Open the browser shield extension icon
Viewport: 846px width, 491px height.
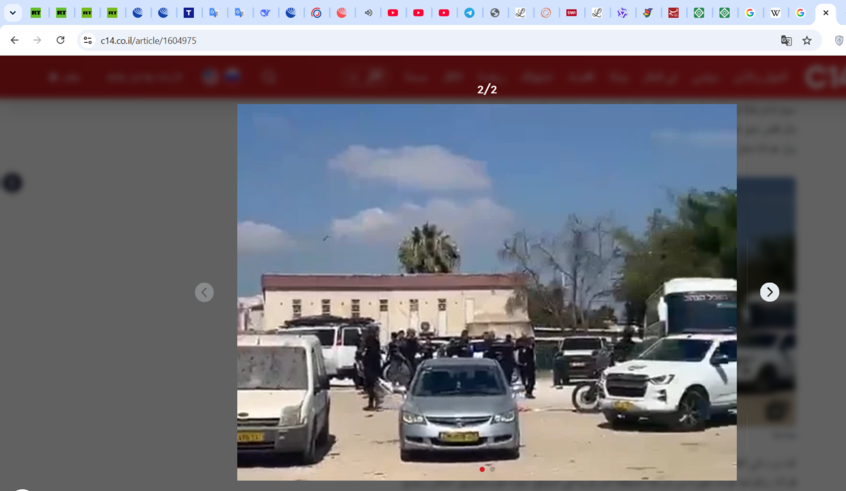pyautogui.click(x=838, y=40)
